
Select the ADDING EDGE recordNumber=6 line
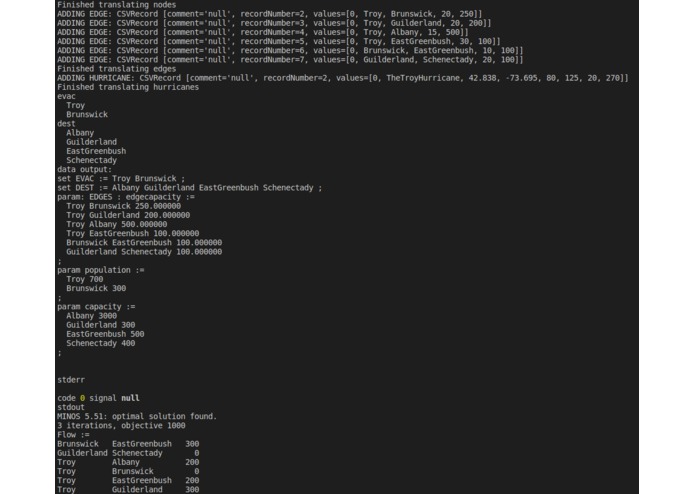click(x=290, y=51)
